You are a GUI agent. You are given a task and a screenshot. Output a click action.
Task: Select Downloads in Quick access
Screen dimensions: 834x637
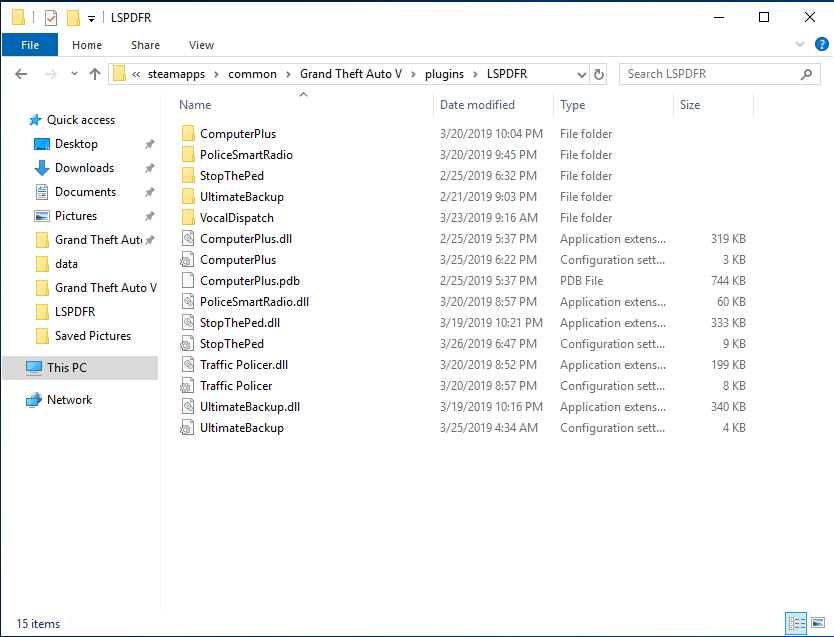click(84, 168)
